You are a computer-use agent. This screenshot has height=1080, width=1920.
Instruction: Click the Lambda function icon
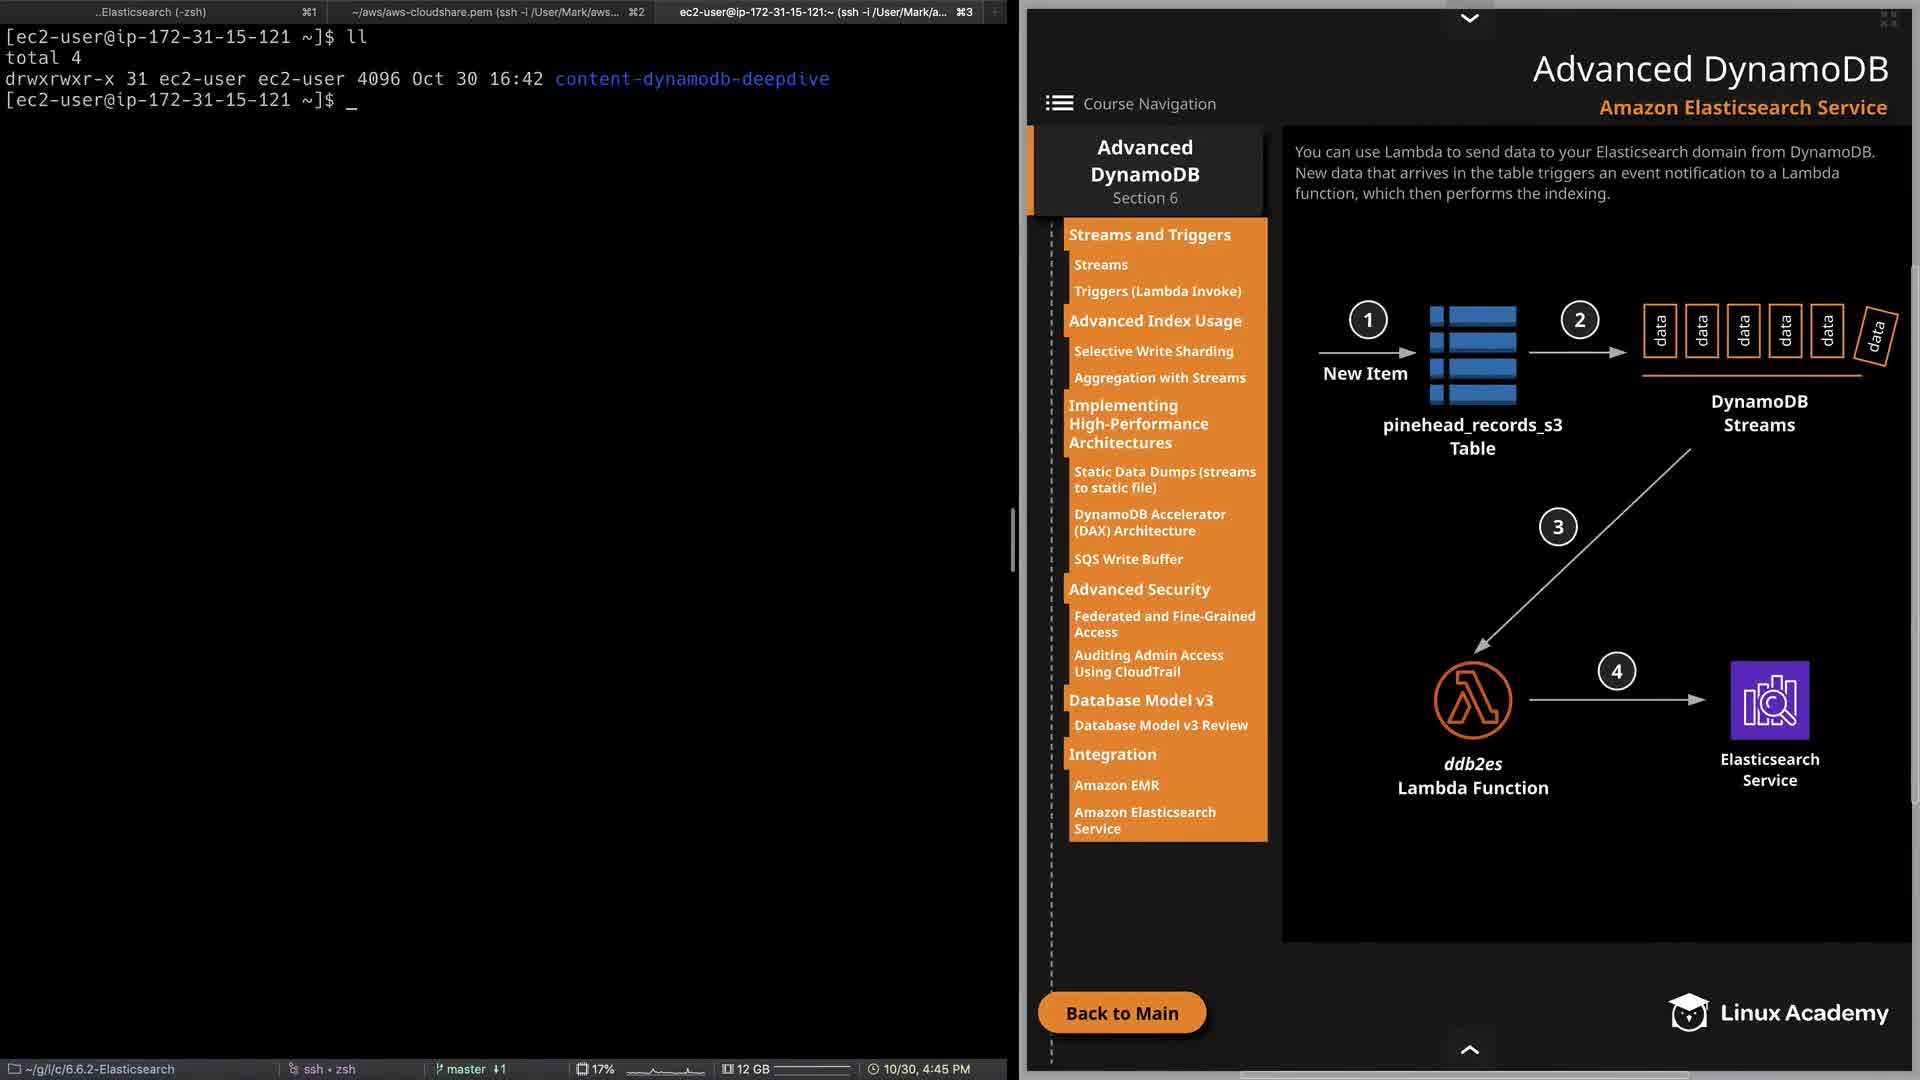click(1472, 700)
